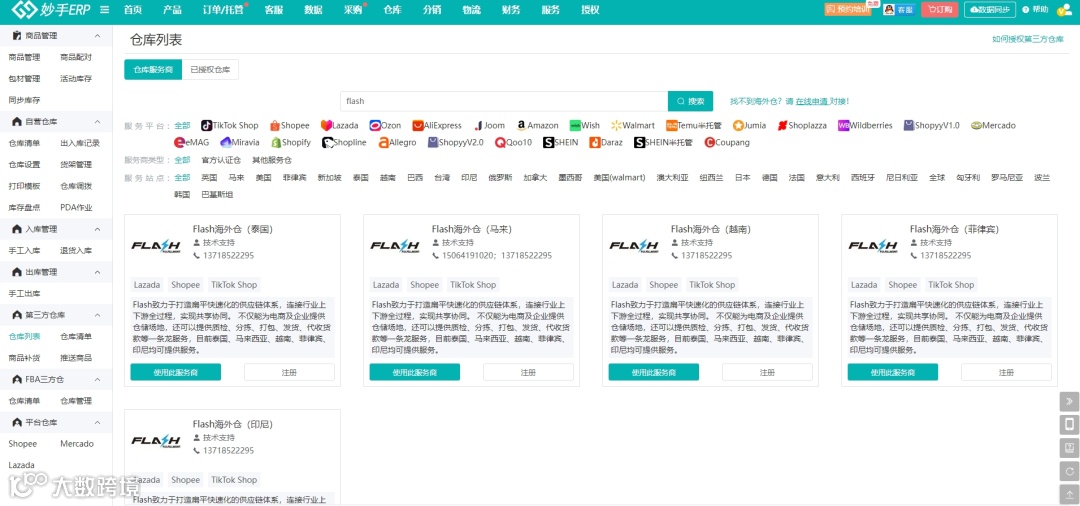This screenshot has height=506, width=1080.
Task: Click the mobile phone icon on right floating bar
Action: tap(1070, 424)
